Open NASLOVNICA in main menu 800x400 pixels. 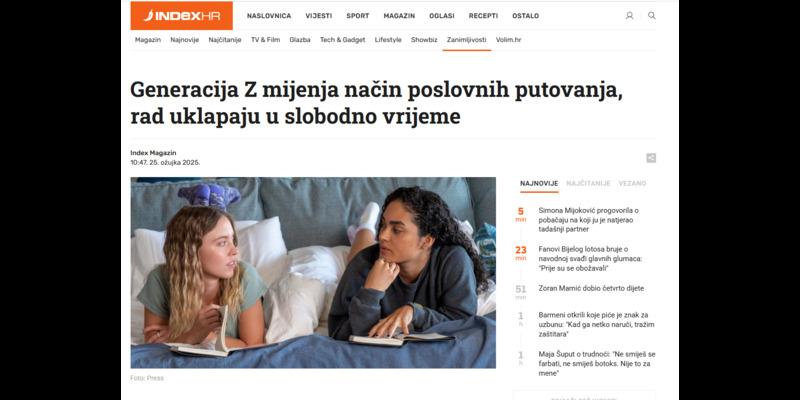[x=269, y=16]
